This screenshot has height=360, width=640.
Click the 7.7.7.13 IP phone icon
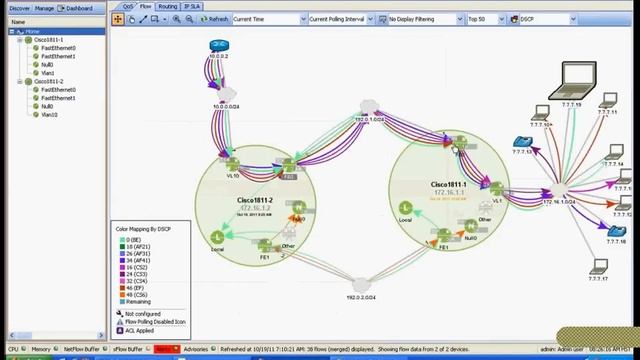pos(523,142)
